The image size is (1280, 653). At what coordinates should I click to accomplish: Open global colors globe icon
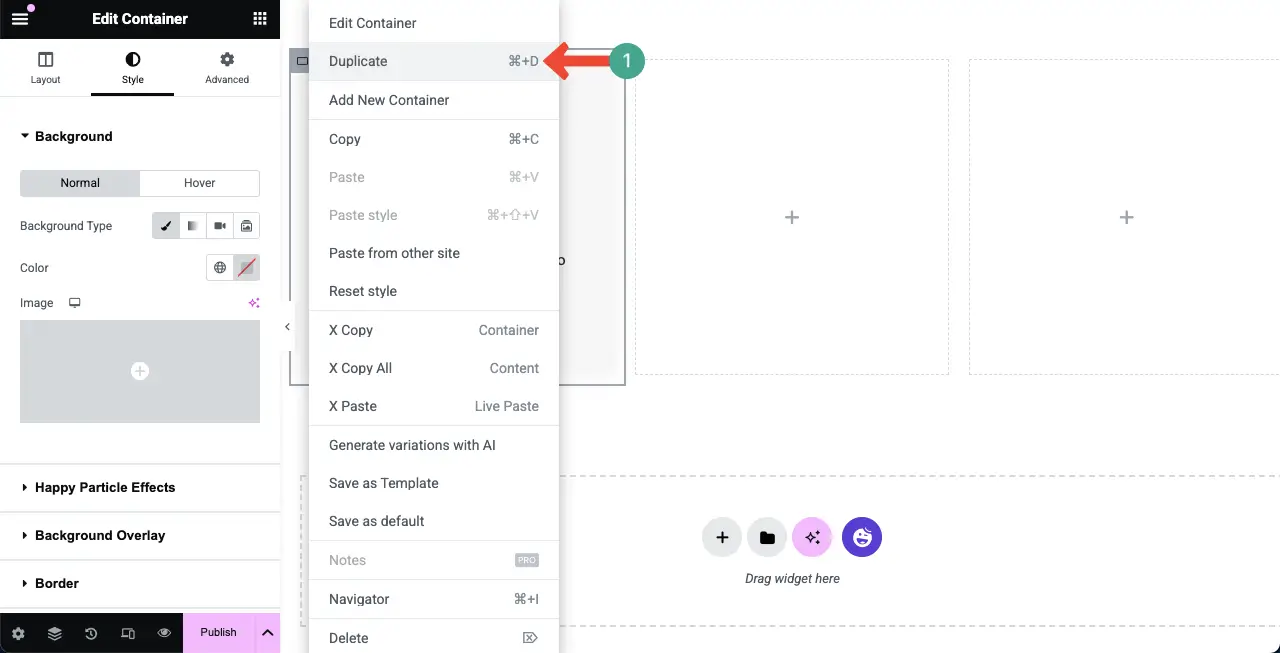click(220, 268)
